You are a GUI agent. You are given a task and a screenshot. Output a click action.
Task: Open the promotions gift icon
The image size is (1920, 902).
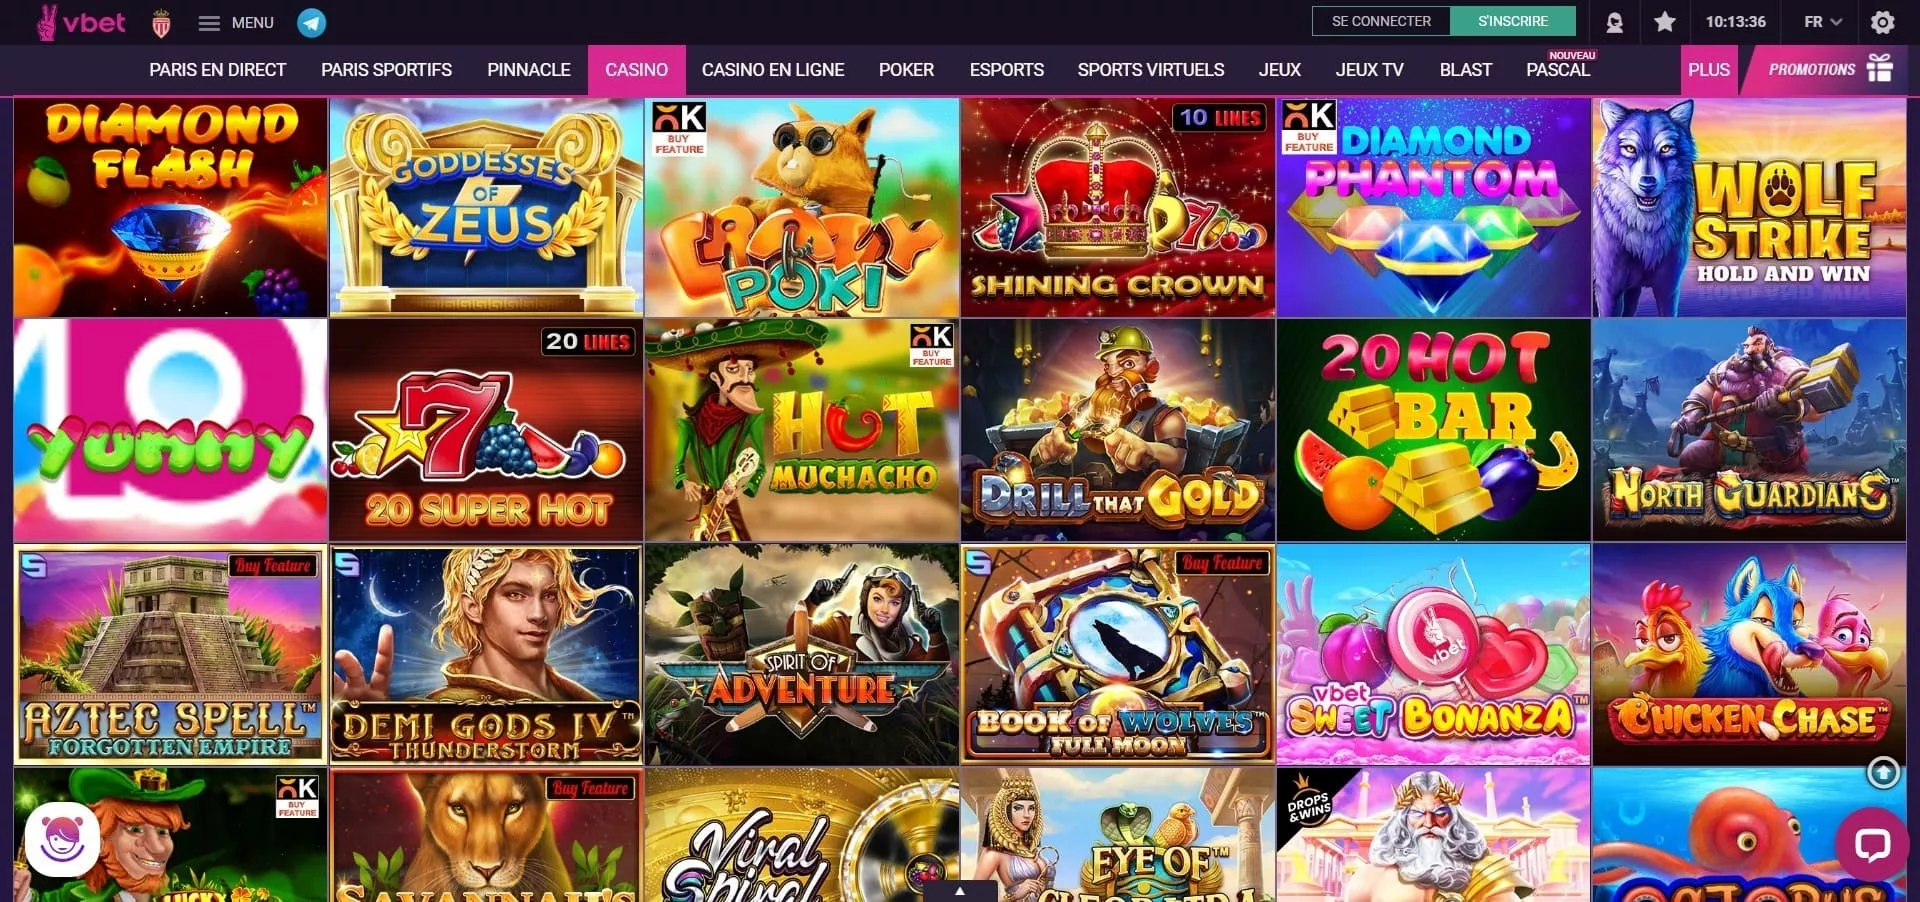pos(1880,69)
